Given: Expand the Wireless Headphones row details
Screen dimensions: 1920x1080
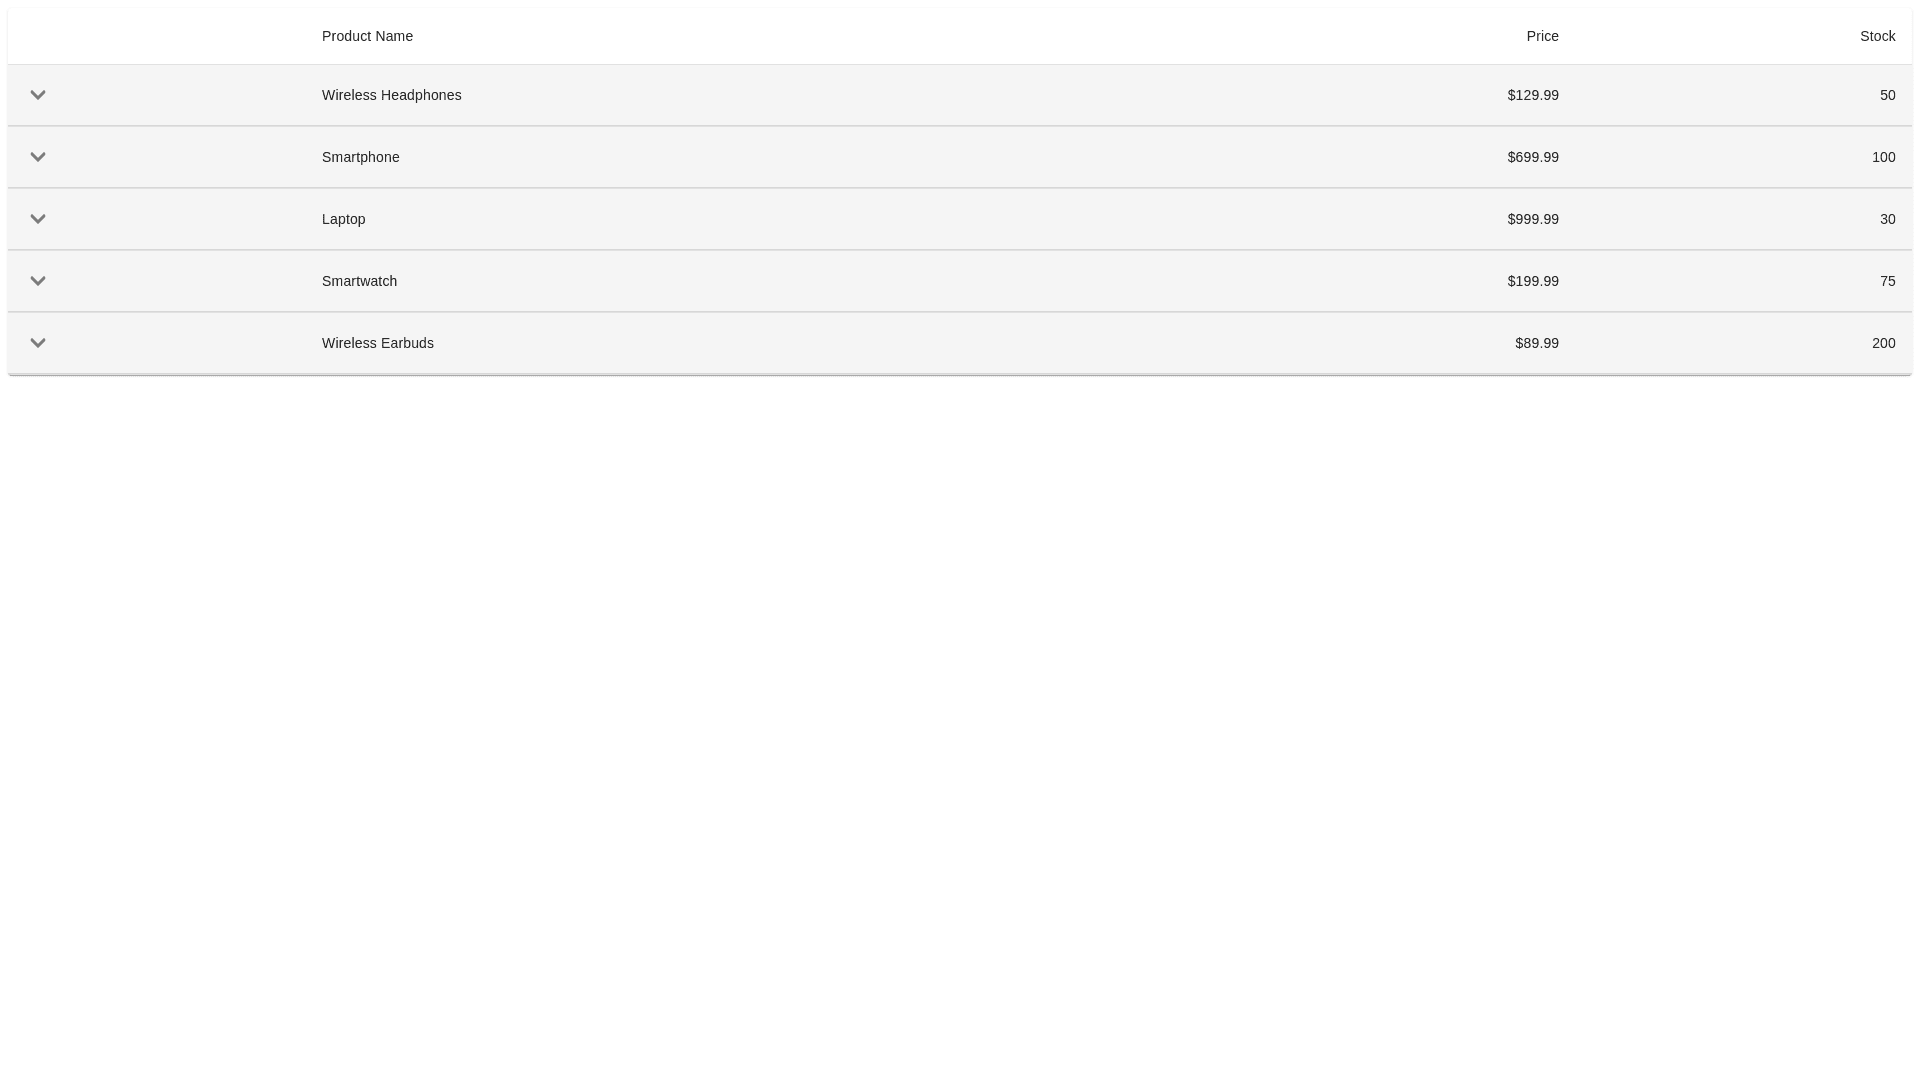Looking at the screenshot, I should (x=38, y=95).
